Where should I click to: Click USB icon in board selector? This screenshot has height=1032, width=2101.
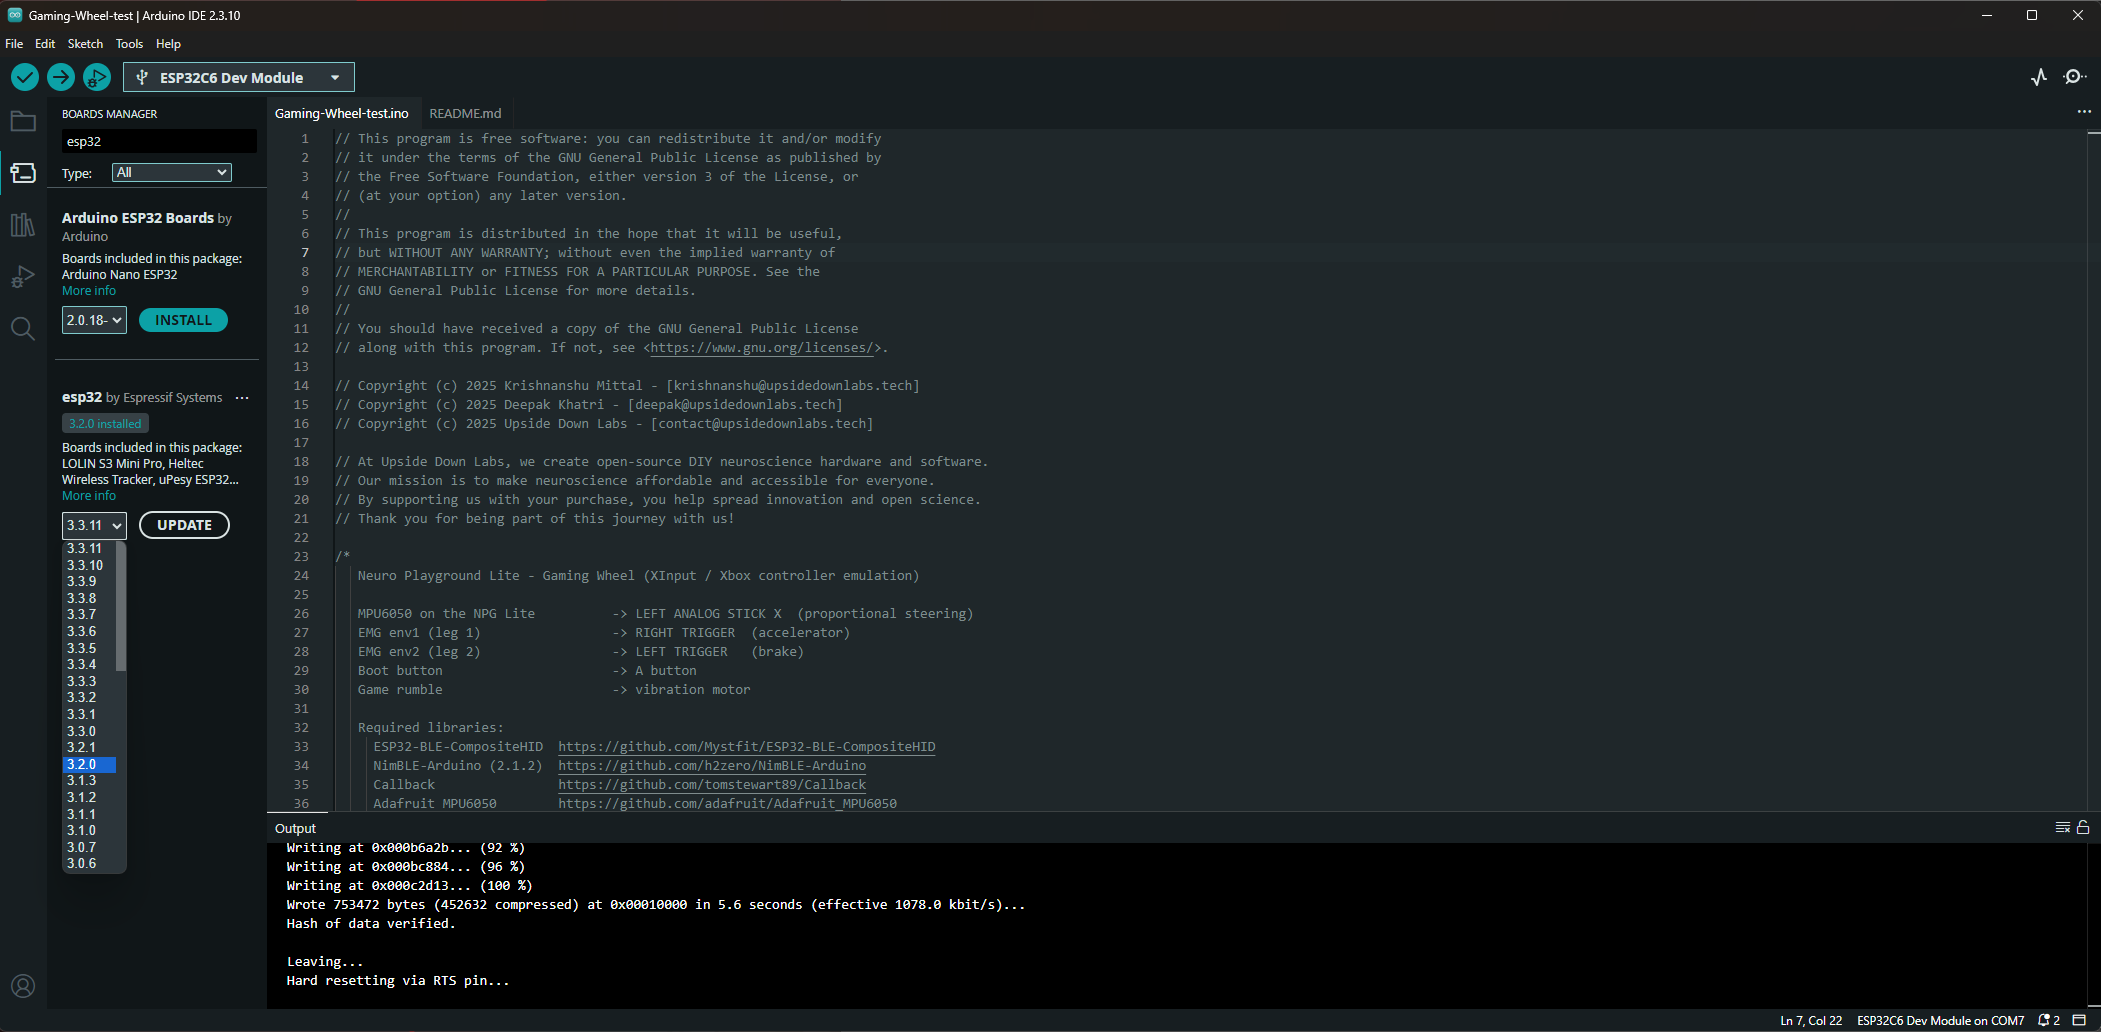142,77
